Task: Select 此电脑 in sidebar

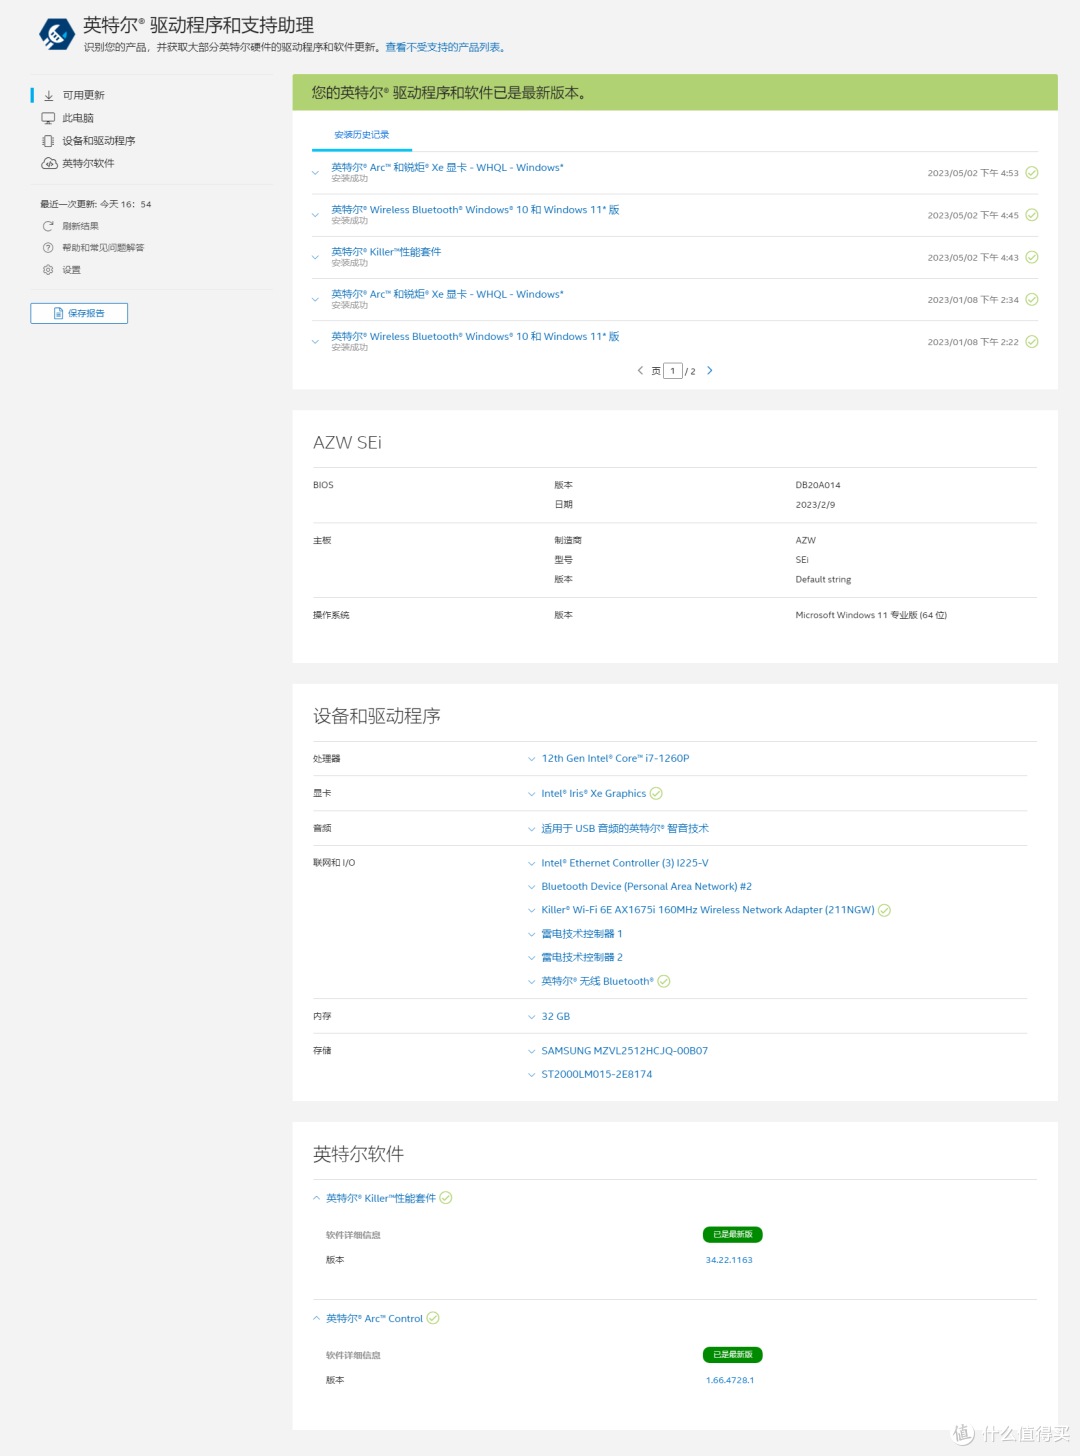Action: pyautogui.click(x=78, y=118)
